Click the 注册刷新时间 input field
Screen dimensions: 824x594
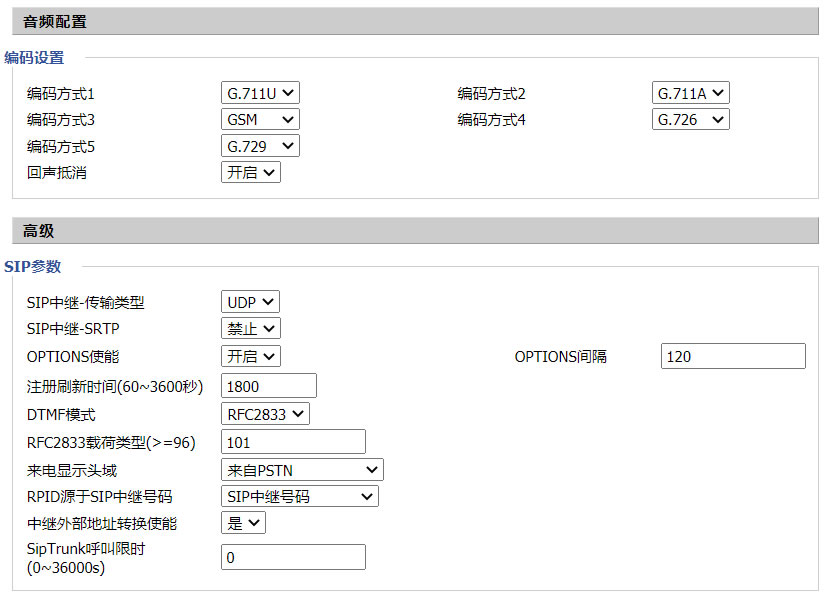[268, 386]
